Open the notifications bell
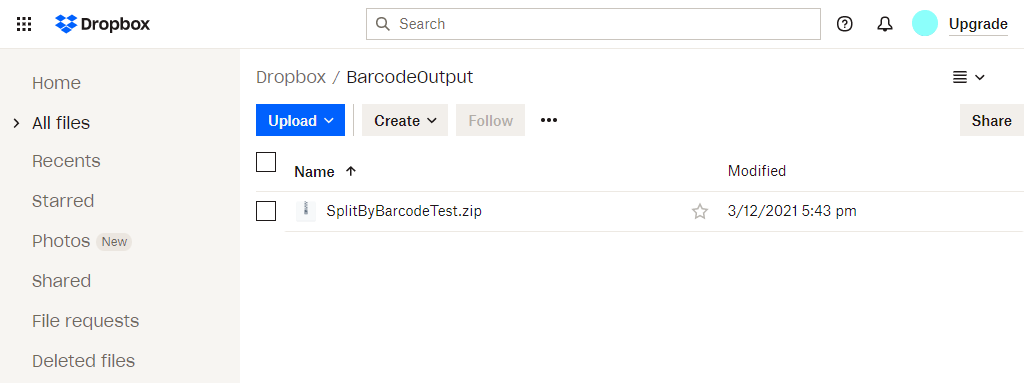Viewport: 1024px width, 383px height. point(884,24)
